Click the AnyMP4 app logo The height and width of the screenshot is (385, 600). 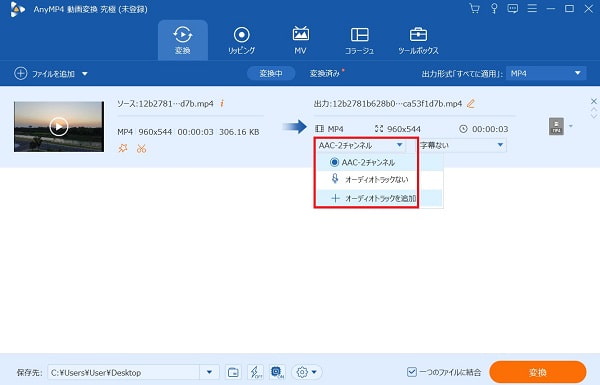[17, 9]
